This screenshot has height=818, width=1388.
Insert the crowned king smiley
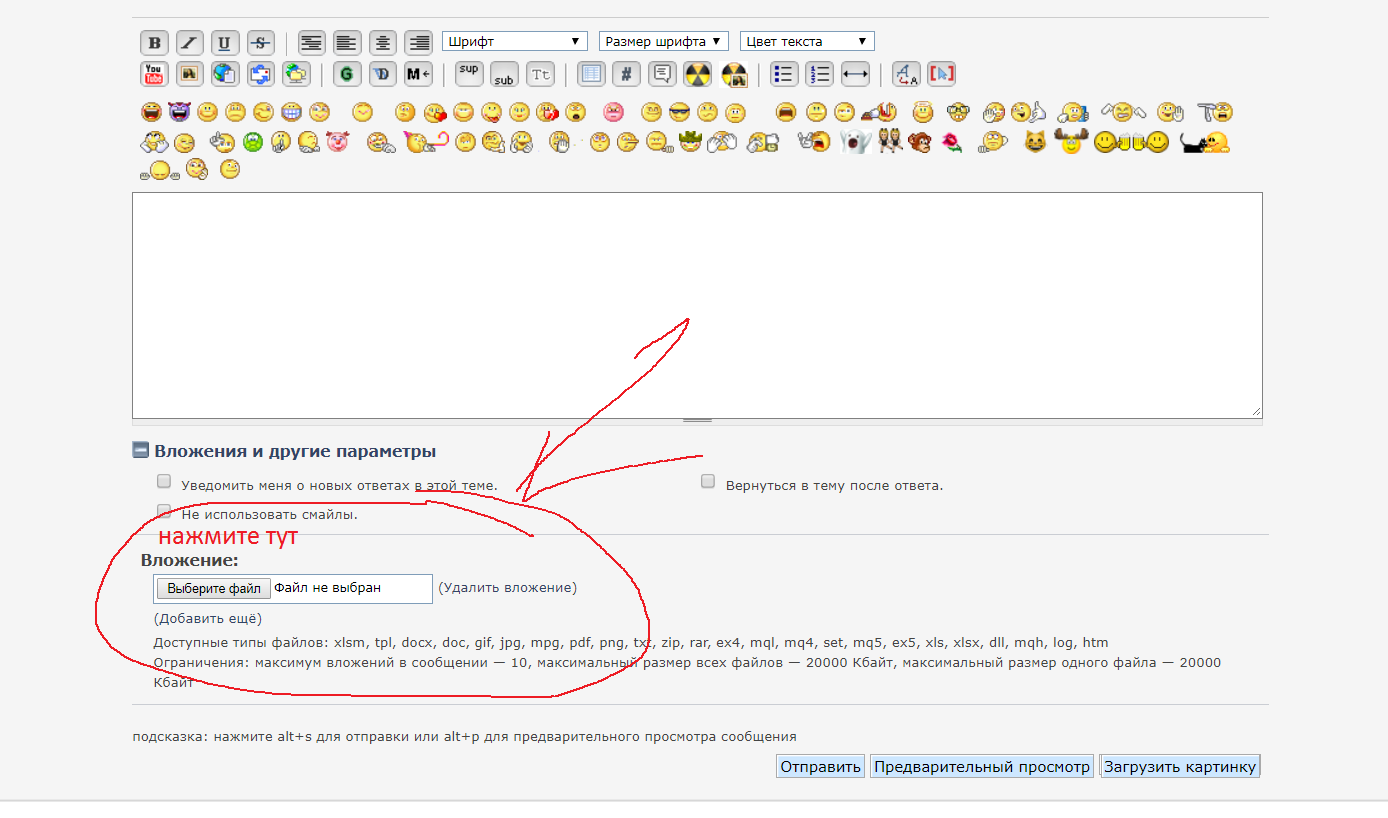click(692, 143)
